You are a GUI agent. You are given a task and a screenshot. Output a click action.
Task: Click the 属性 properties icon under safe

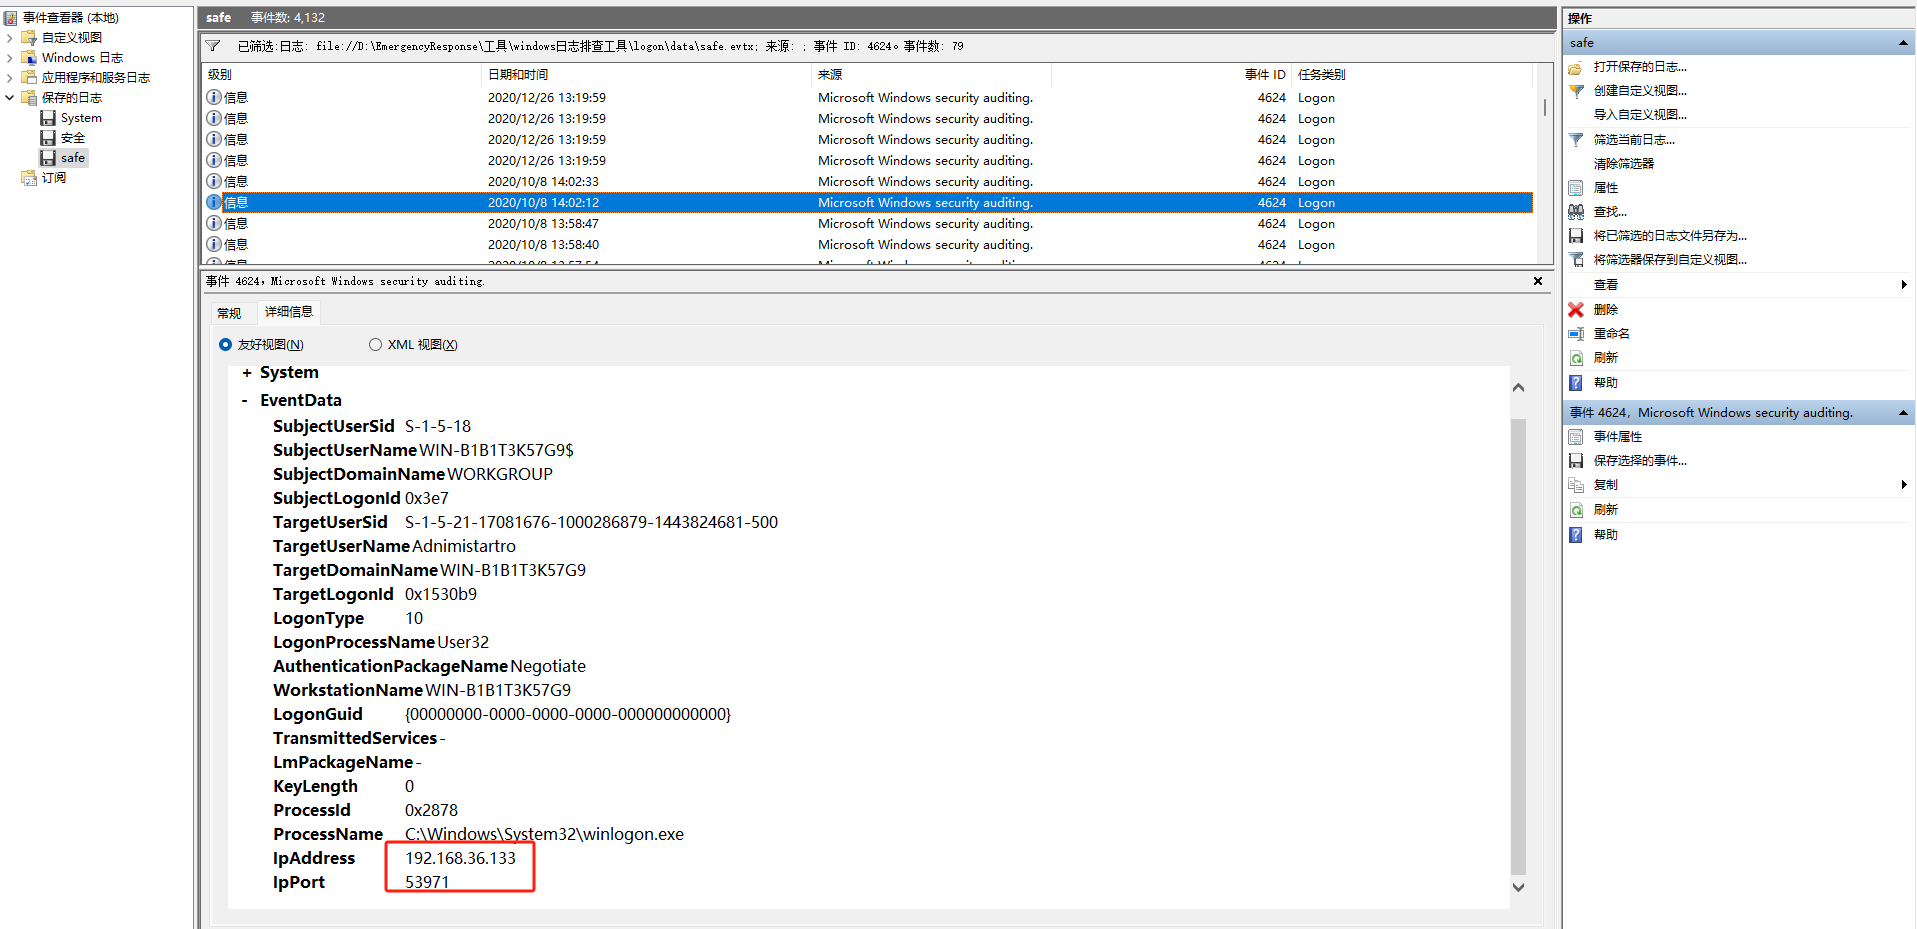[1576, 188]
